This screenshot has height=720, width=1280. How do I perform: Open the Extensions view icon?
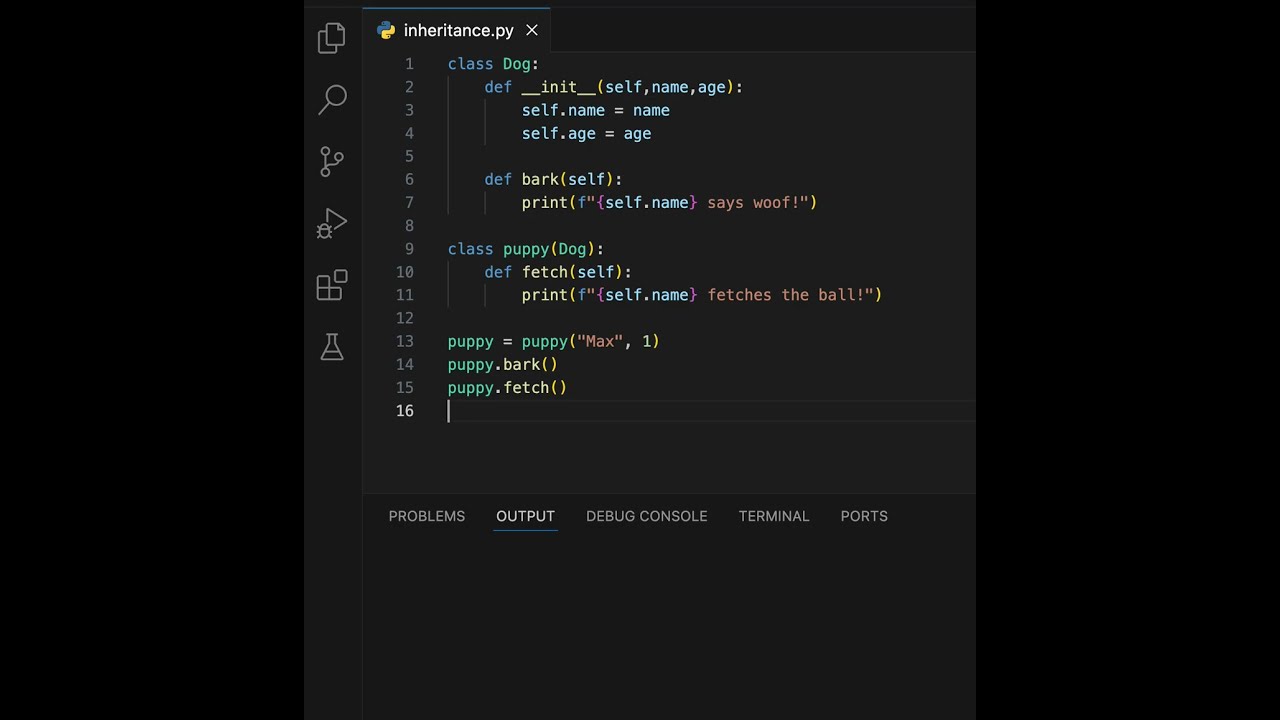332,286
